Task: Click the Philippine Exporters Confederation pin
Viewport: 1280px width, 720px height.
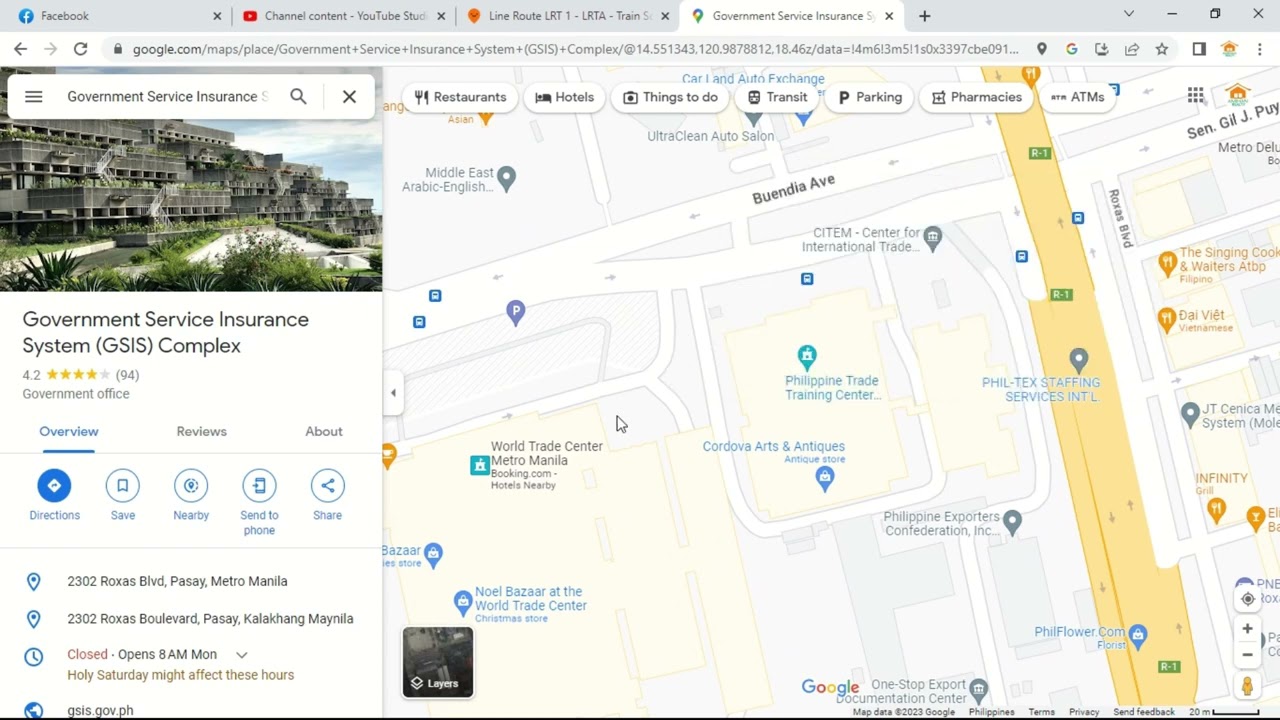Action: (1012, 521)
